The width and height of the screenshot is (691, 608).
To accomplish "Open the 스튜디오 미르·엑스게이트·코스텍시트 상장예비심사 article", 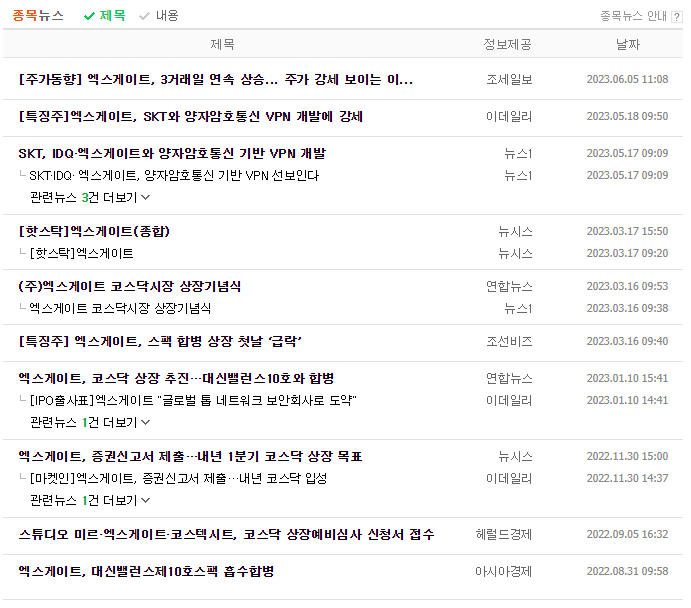I will [226, 534].
